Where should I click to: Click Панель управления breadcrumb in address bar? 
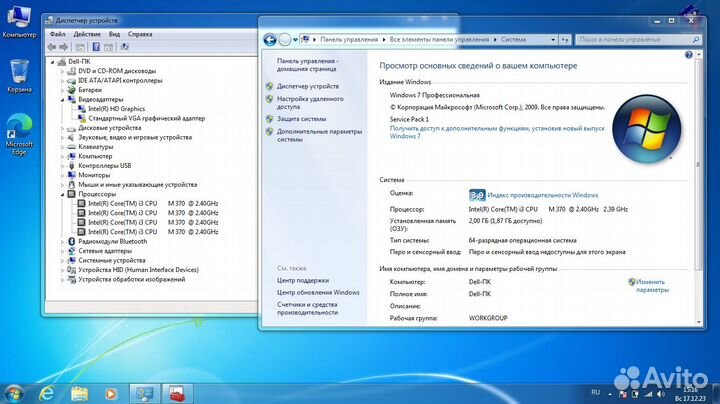coord(349,39)
